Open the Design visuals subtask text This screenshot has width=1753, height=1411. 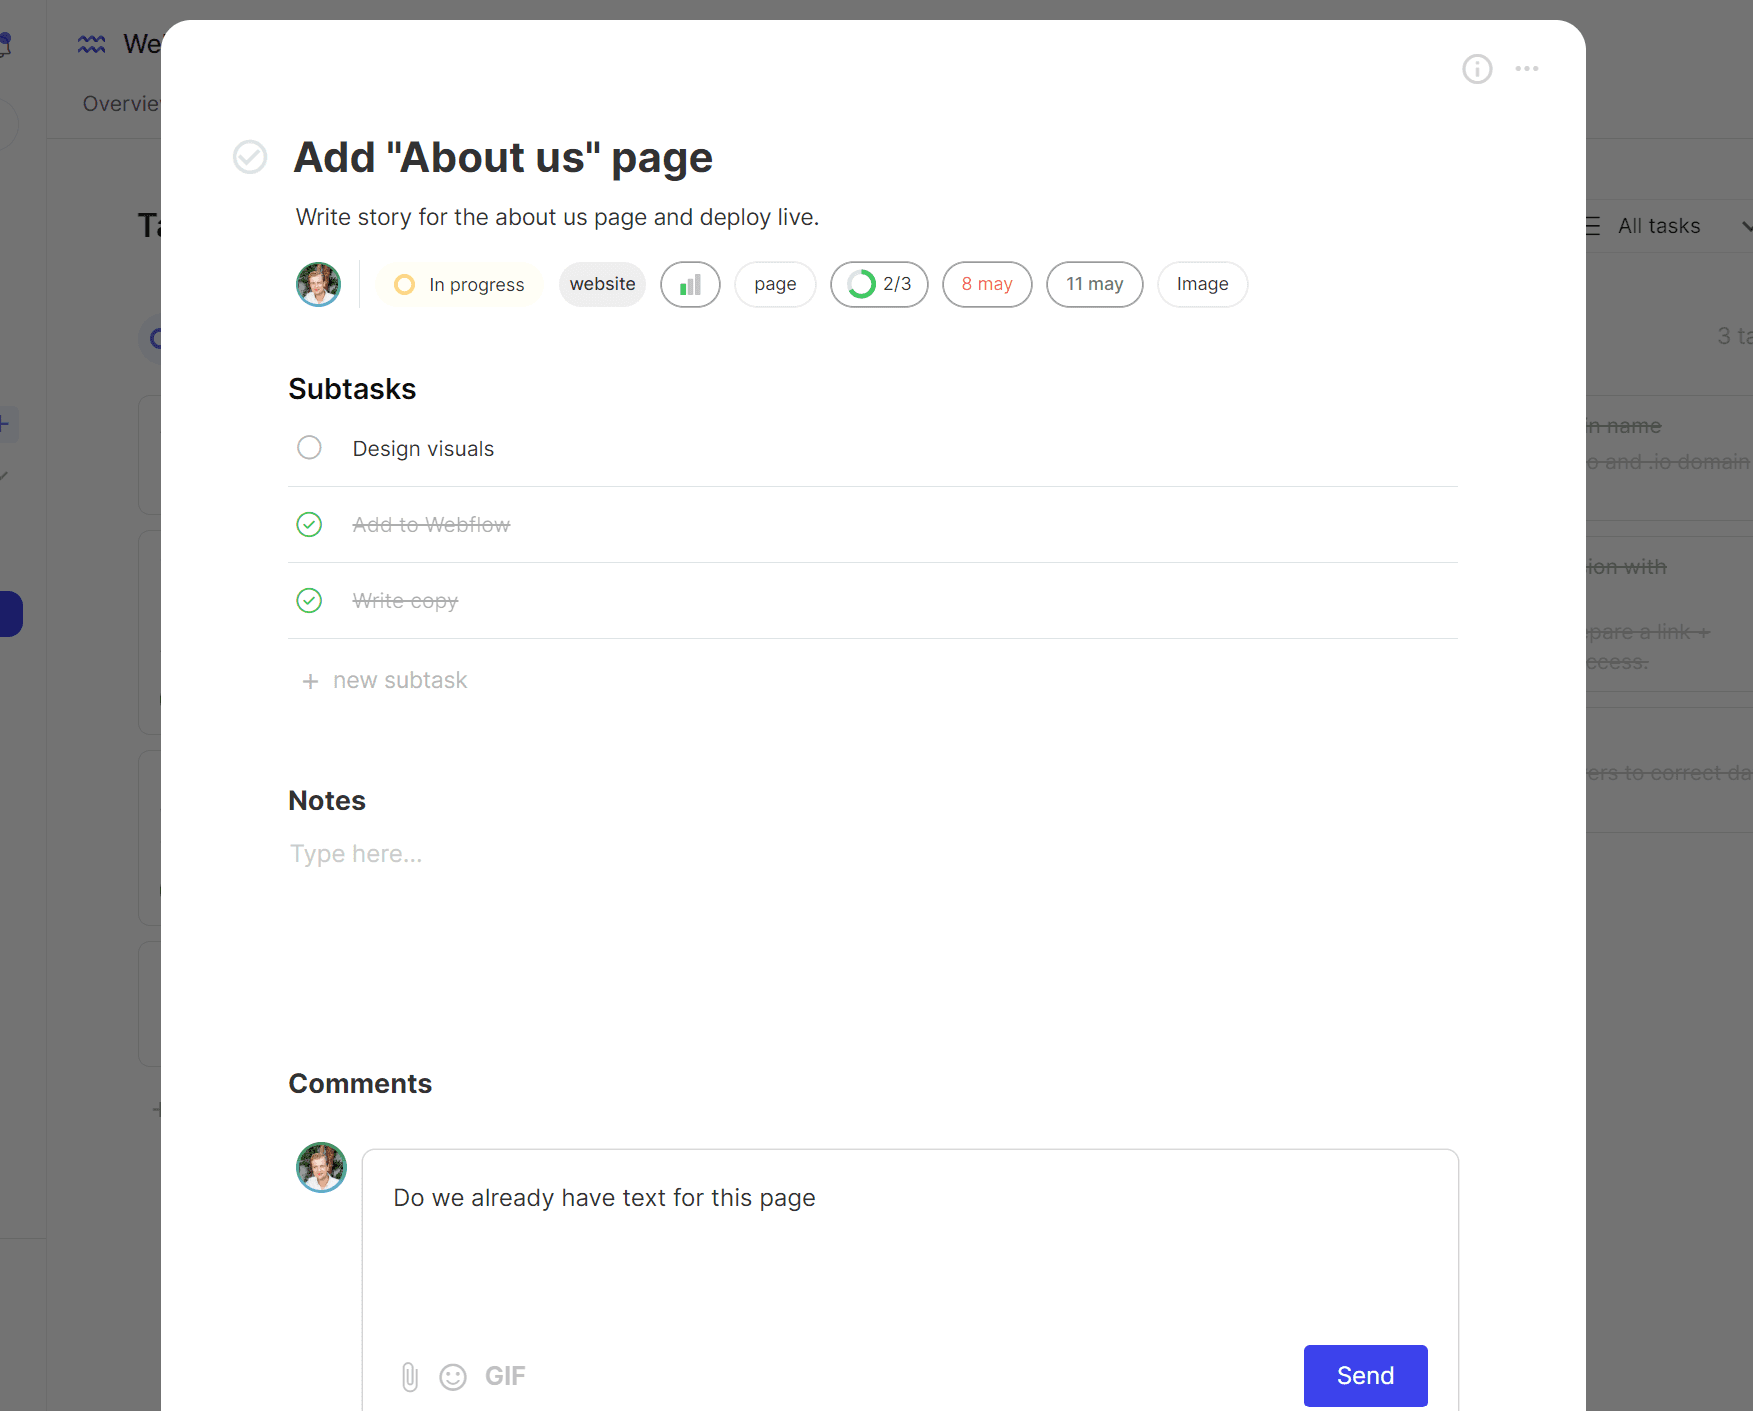pyautogui.click(x=423, y=449)
